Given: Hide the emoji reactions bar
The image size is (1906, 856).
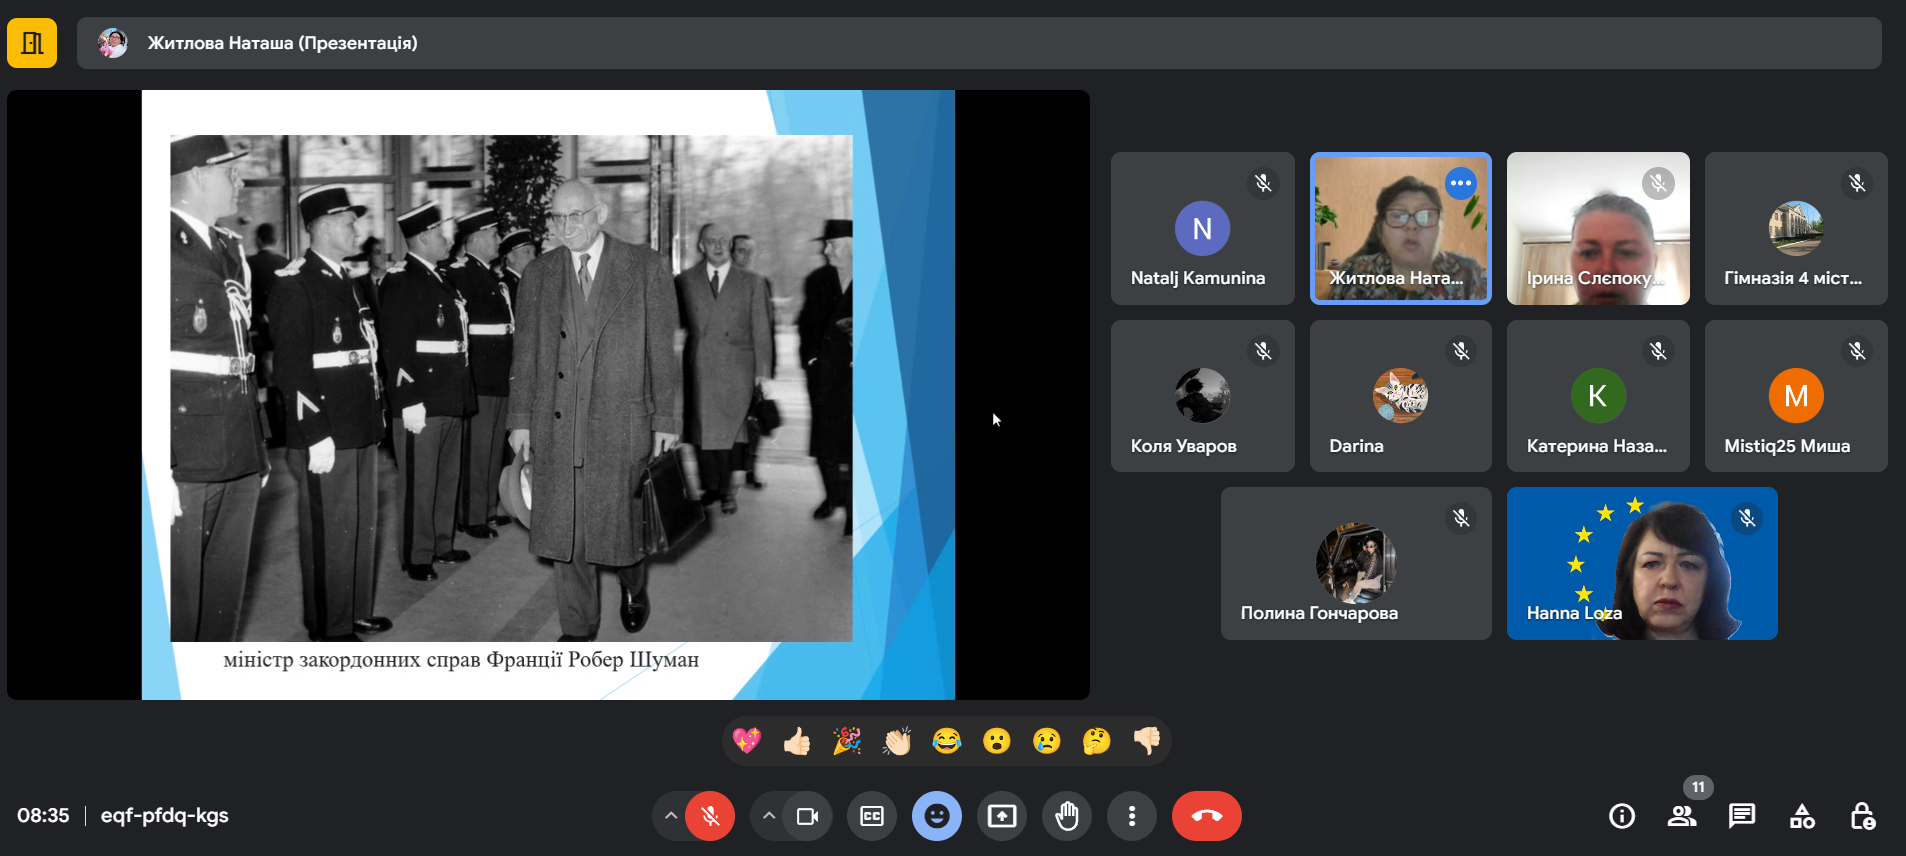Looking at the screenshot, I should click(x=937, y=816).
